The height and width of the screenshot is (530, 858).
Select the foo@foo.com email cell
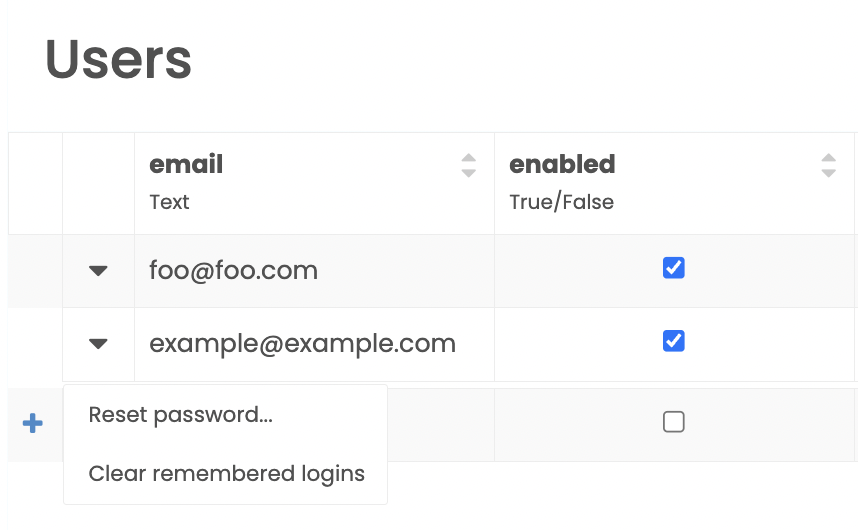pyautogui.click(x=234, y=270)
